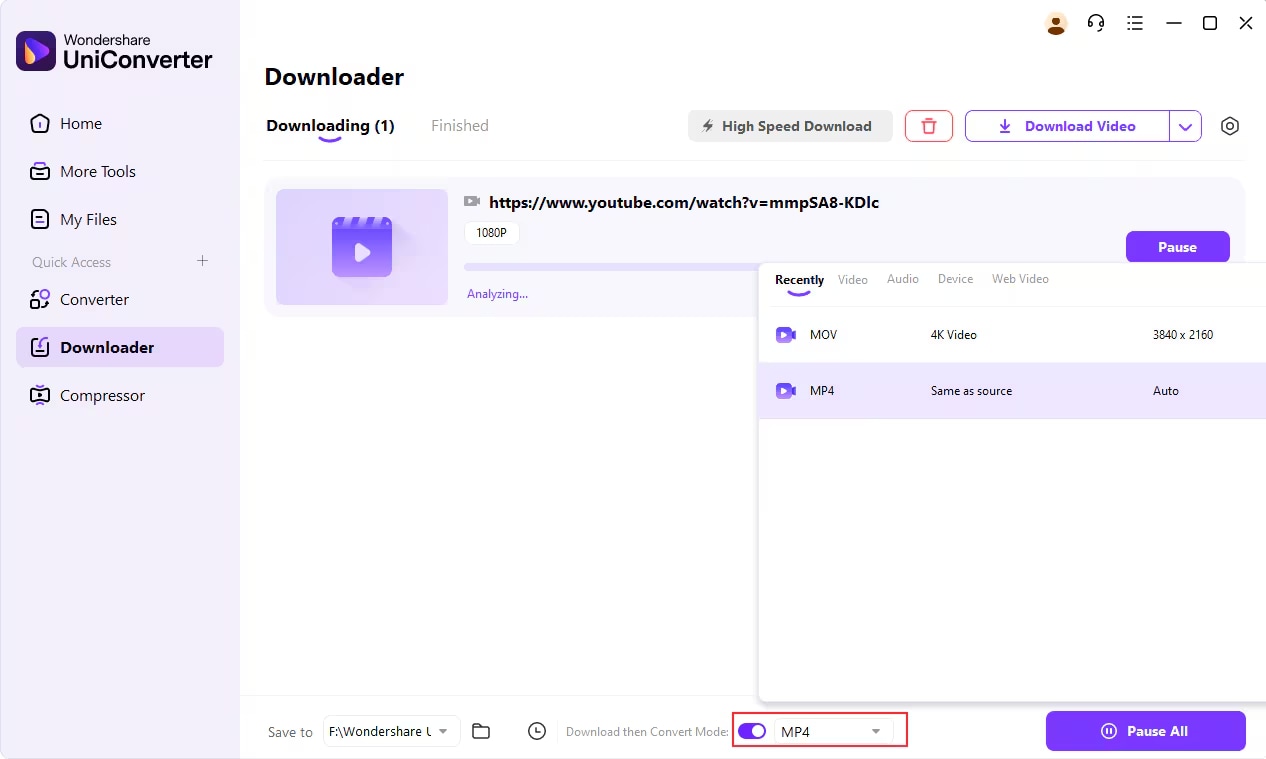The height and width of the screenshot is (759, 1266).
Task: Click the camera icon beside YouTube URL
Action: click(x=472, y=202)
